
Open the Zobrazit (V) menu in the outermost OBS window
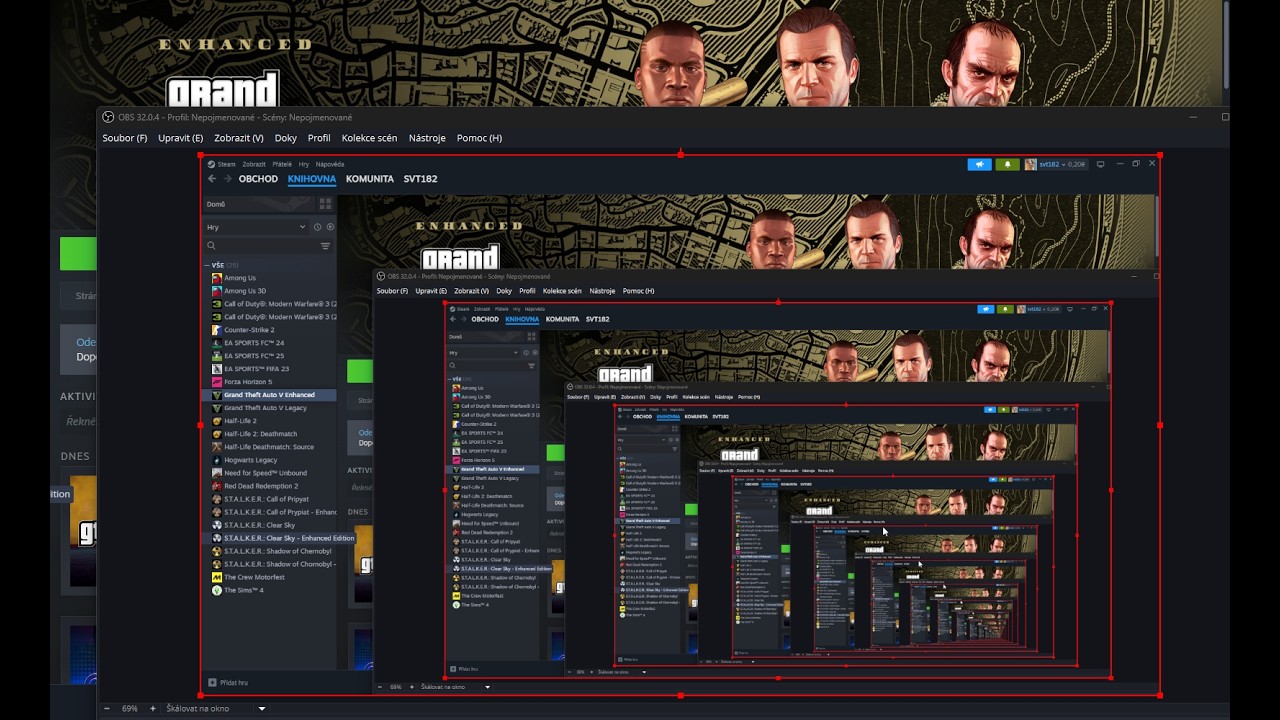tap(239, 138)
